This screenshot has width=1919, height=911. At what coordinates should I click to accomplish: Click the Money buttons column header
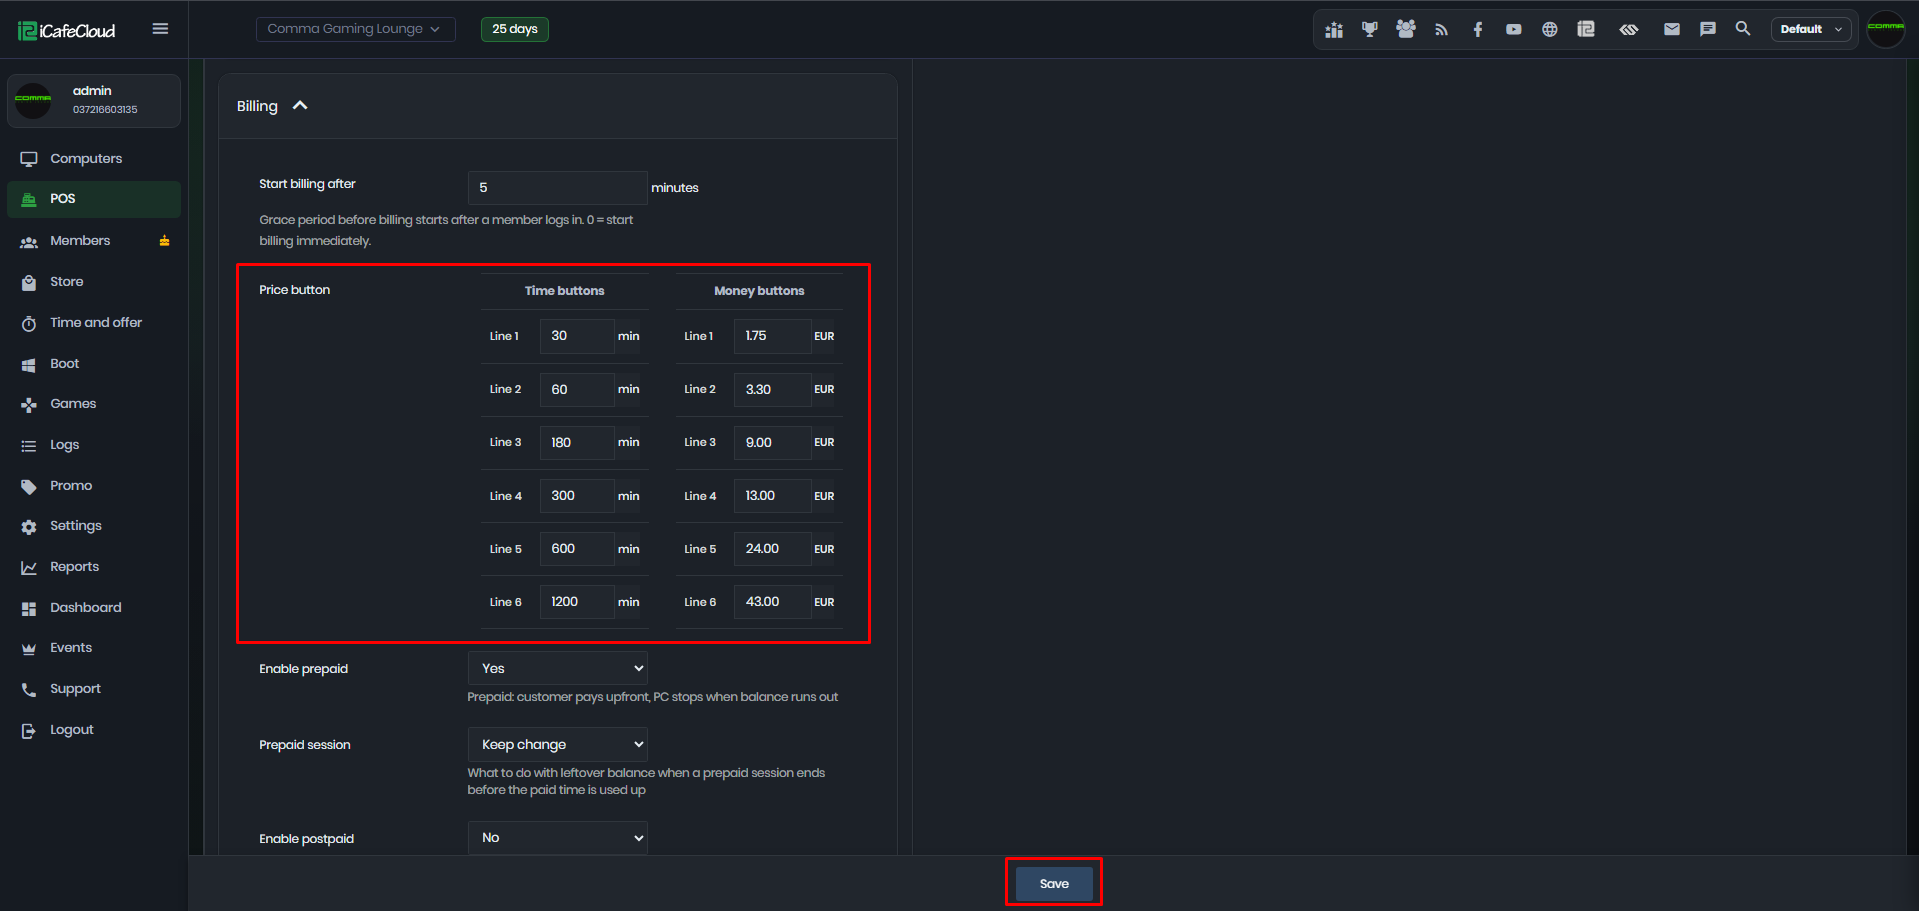click(759, 291)
